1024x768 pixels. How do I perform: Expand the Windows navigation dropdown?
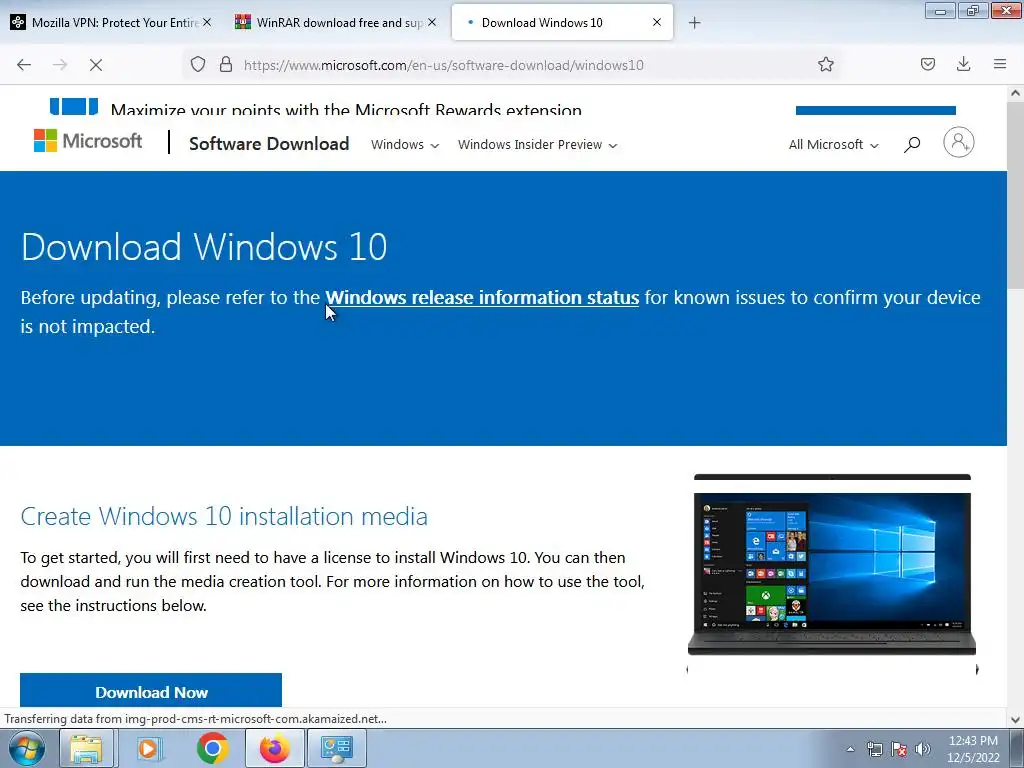tap(405, 144)
